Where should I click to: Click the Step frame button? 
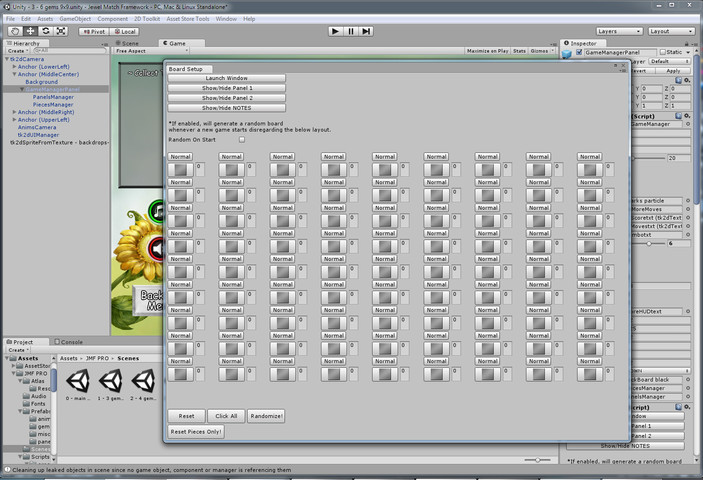click(366, 31)
